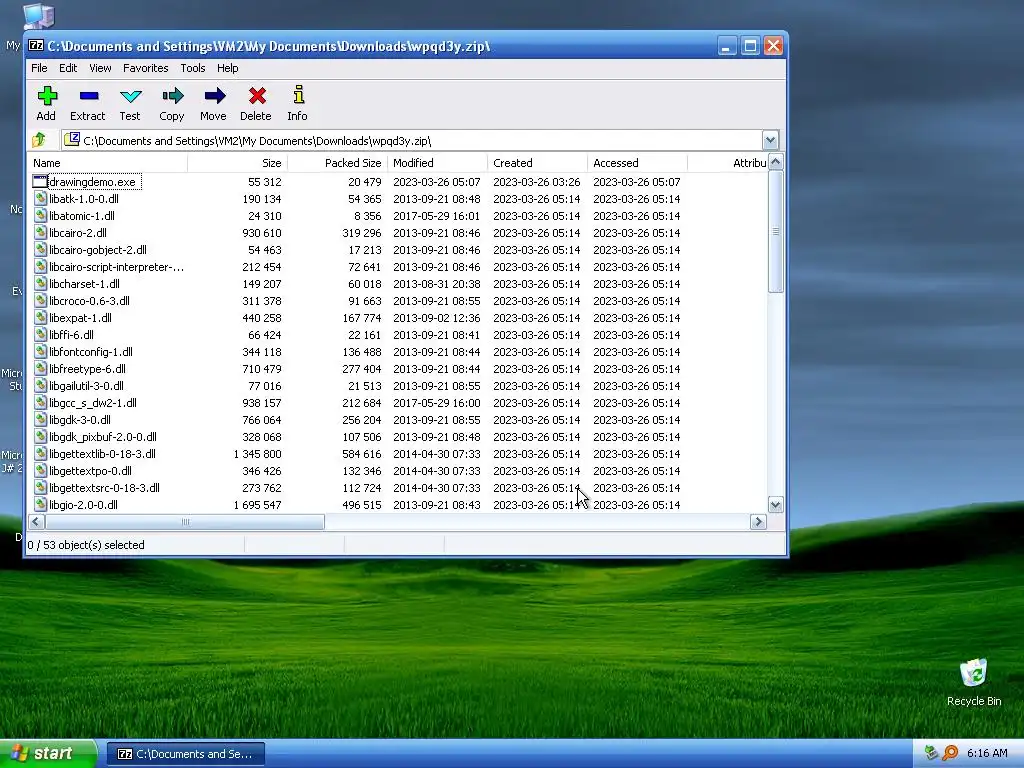This screenshot has height=768, width=1024.
Task: Click the red Delete toolbar icon
Action: (x=257, y=96)
